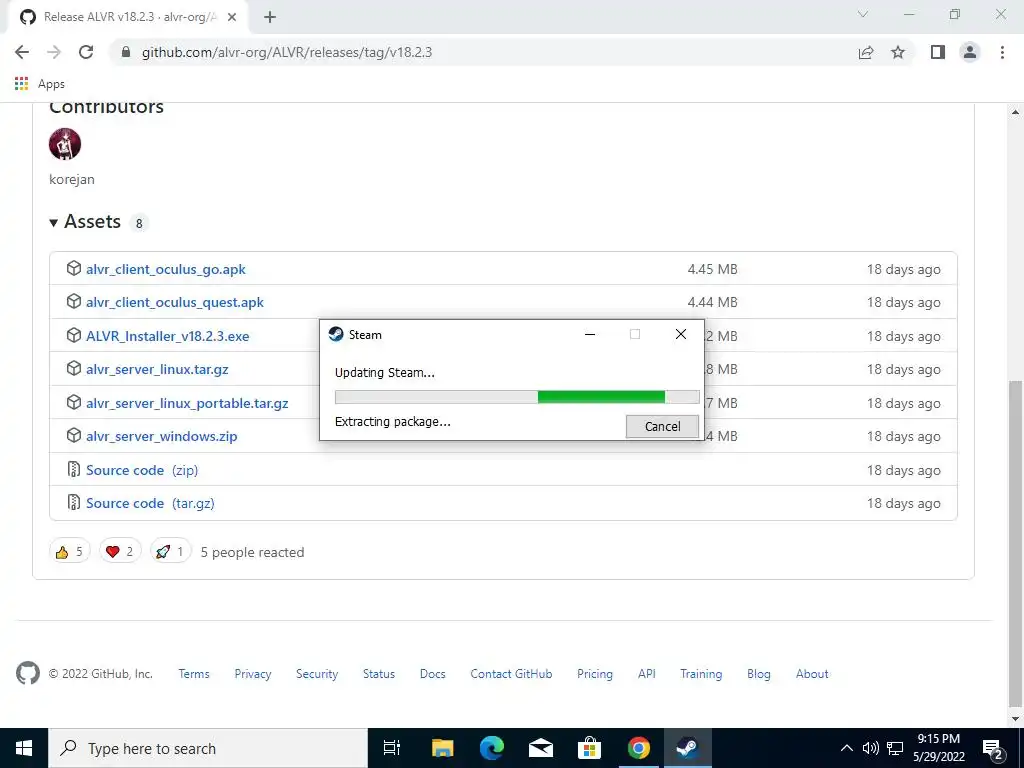Image resolution: width=1024 pixels, height=768 pixels.
Task: Click file-zip icon beside Source code (zip)
Action: [74, 470]
